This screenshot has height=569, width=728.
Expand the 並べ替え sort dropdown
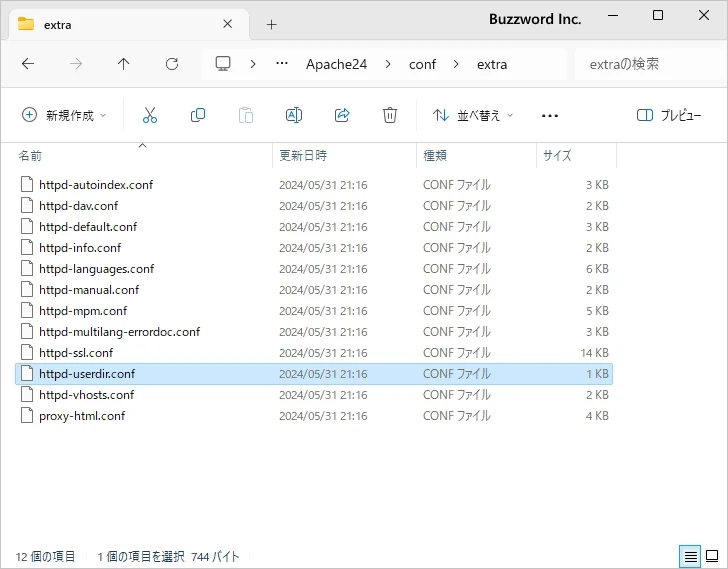tap(473, 115)
